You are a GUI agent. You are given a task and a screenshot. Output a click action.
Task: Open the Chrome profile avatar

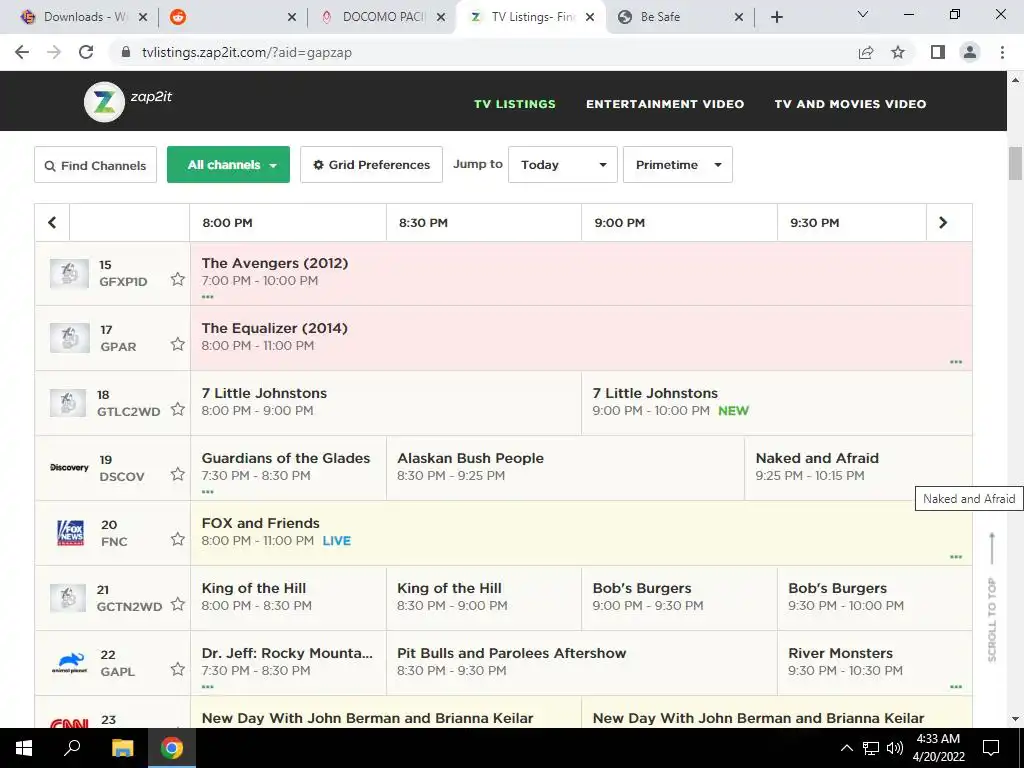[x=970, y=52]
